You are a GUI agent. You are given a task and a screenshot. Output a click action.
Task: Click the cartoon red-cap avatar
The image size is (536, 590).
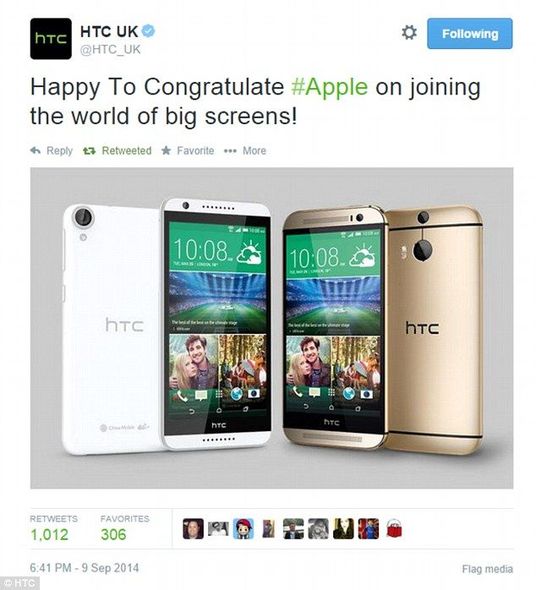[x=243, y=529]
